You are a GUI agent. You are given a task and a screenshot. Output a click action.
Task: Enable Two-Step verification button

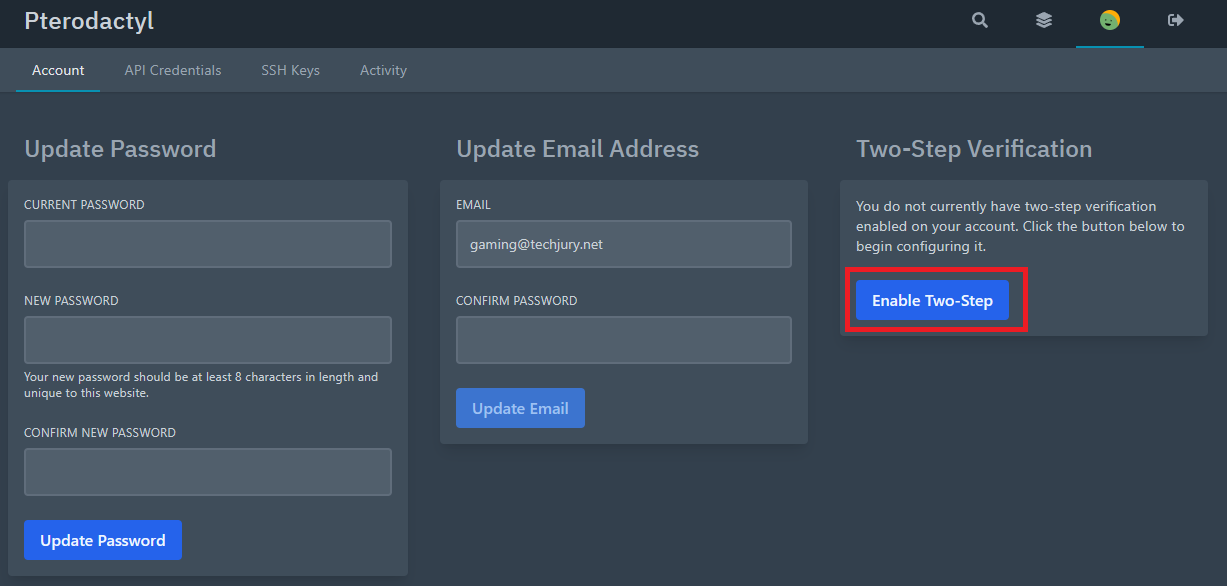click(932, 300)
